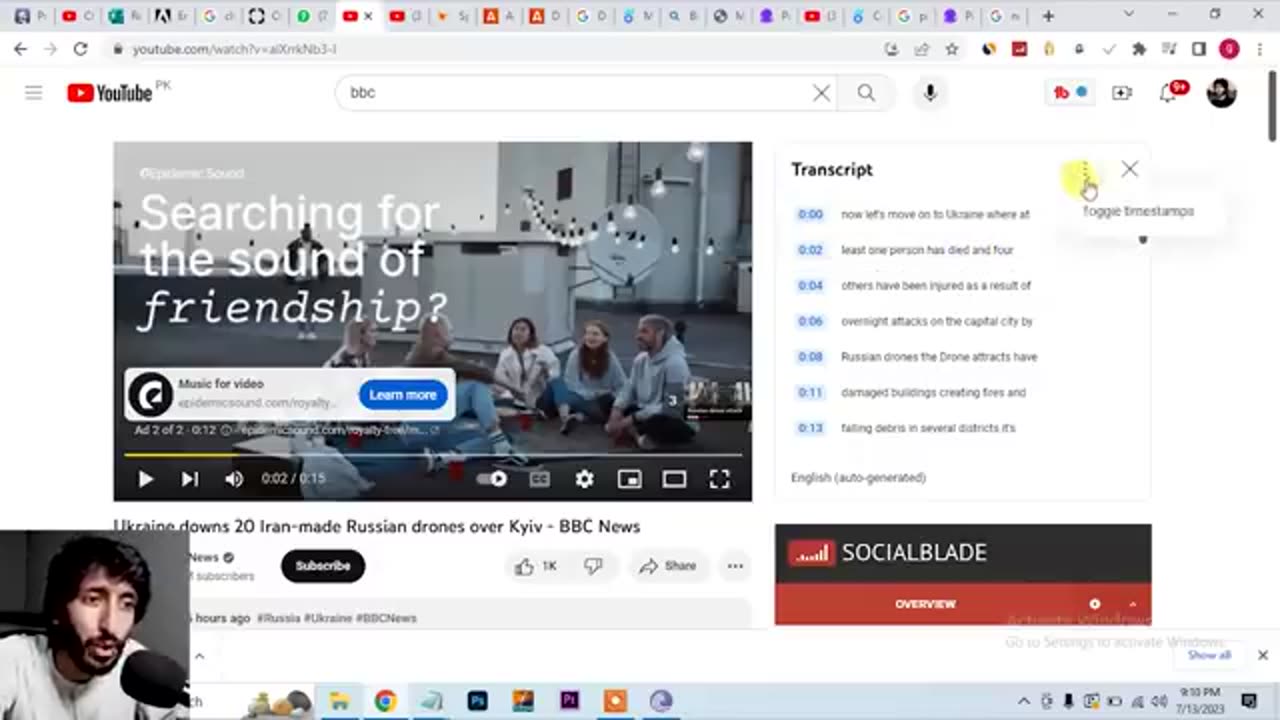Viewport: 1280px width, 720px height.
Task: Click in the bbc search field
Action: click(x=575, y=93)
